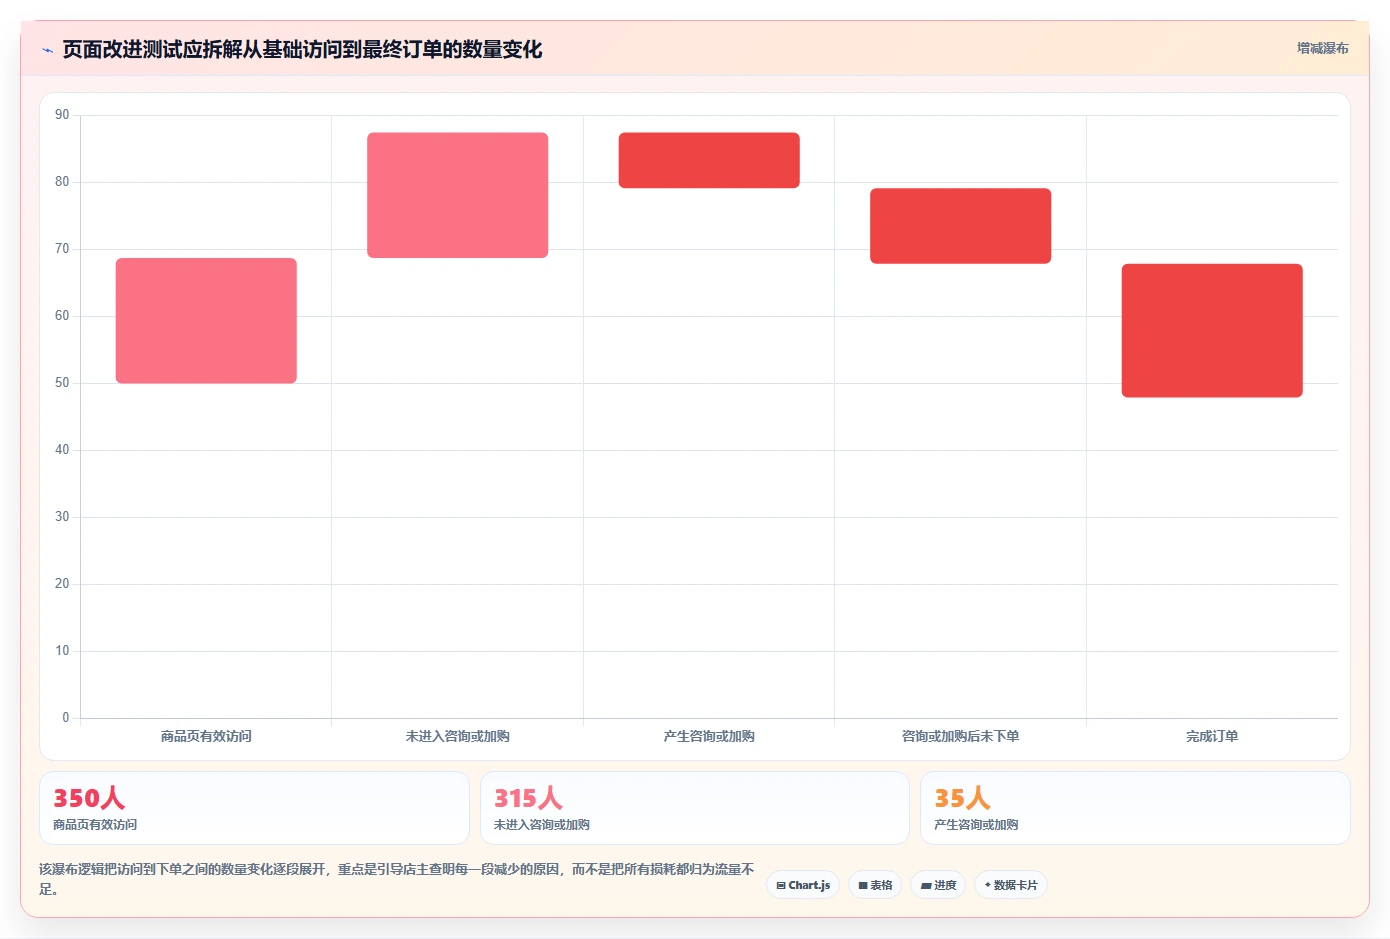The image size is (1390, 939).
Task: Select the 咨询或加购后未下单 red bar
Action: click(960, 226)
